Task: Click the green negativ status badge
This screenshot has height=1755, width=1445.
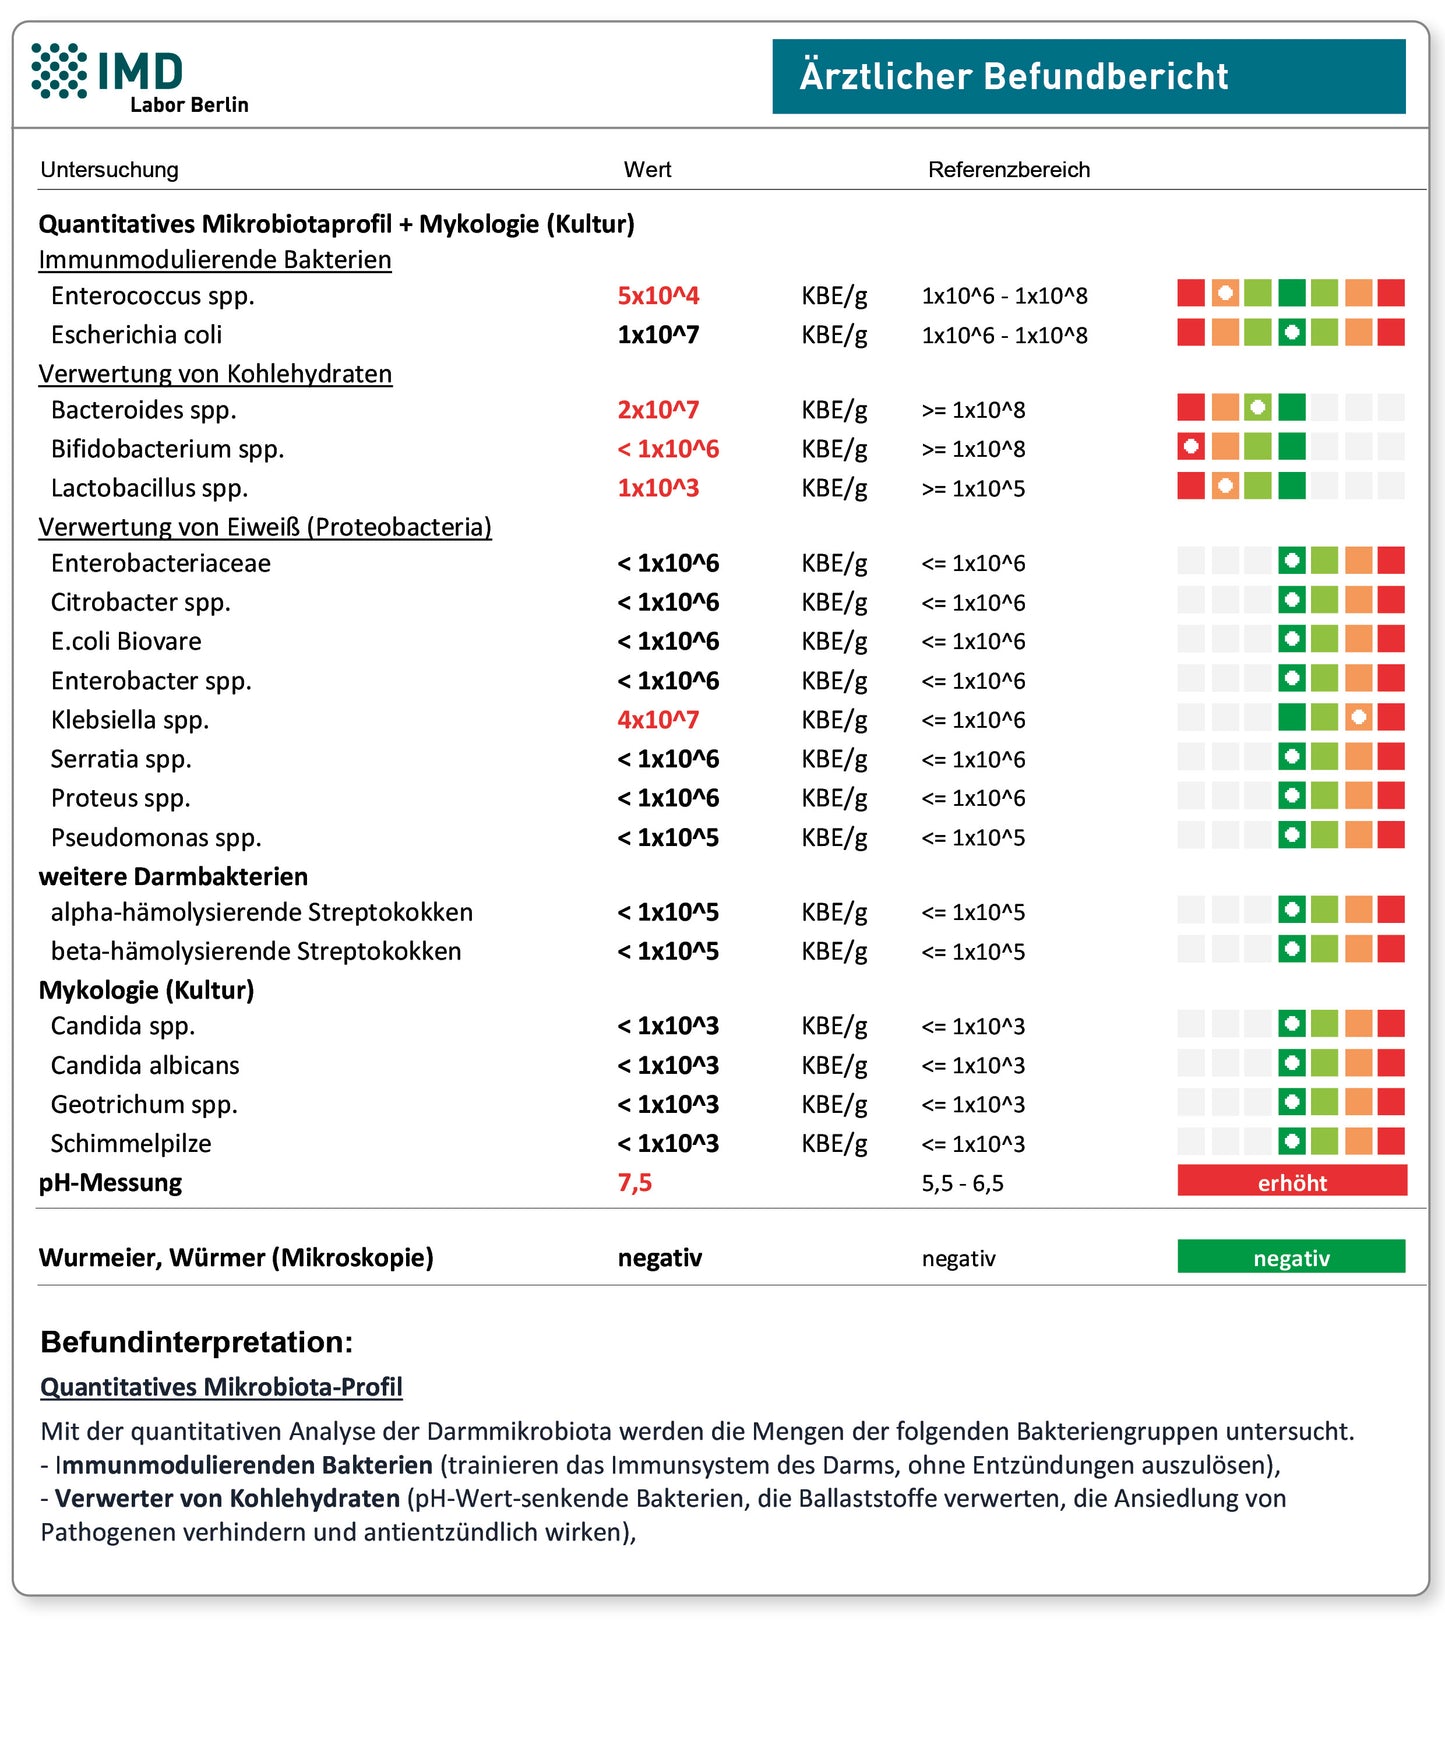Action: click(x=1291, y=1257)
